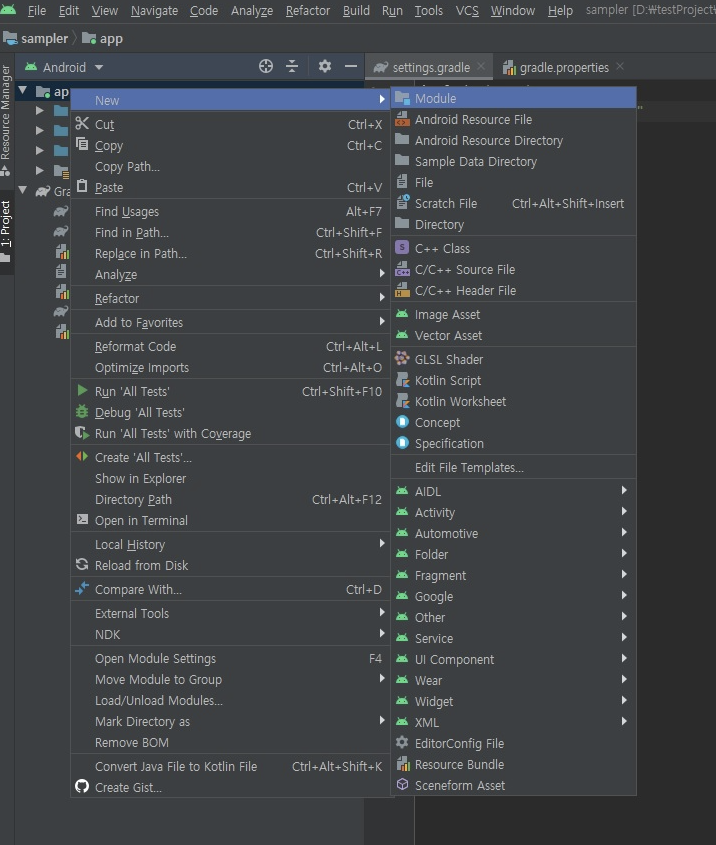716x845 pixels.
Task: Collapse the app module tree node
Action: [23, 90]
